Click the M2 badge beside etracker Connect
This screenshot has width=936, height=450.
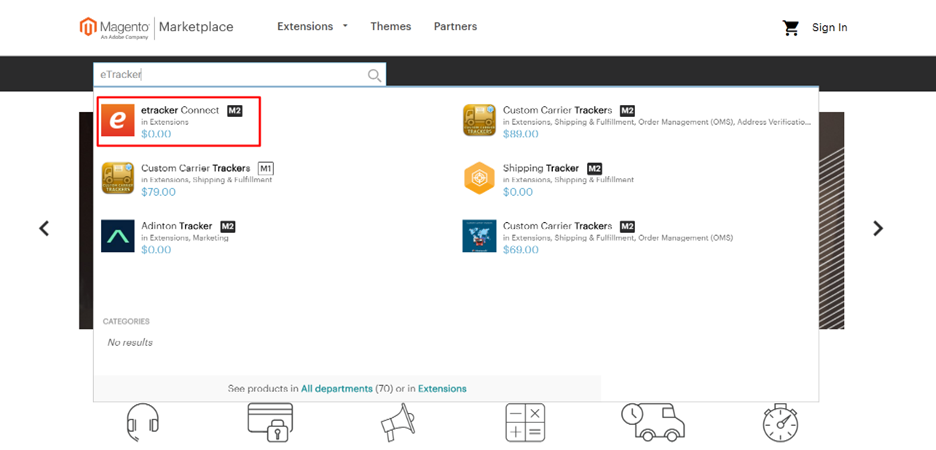(235, 111)
